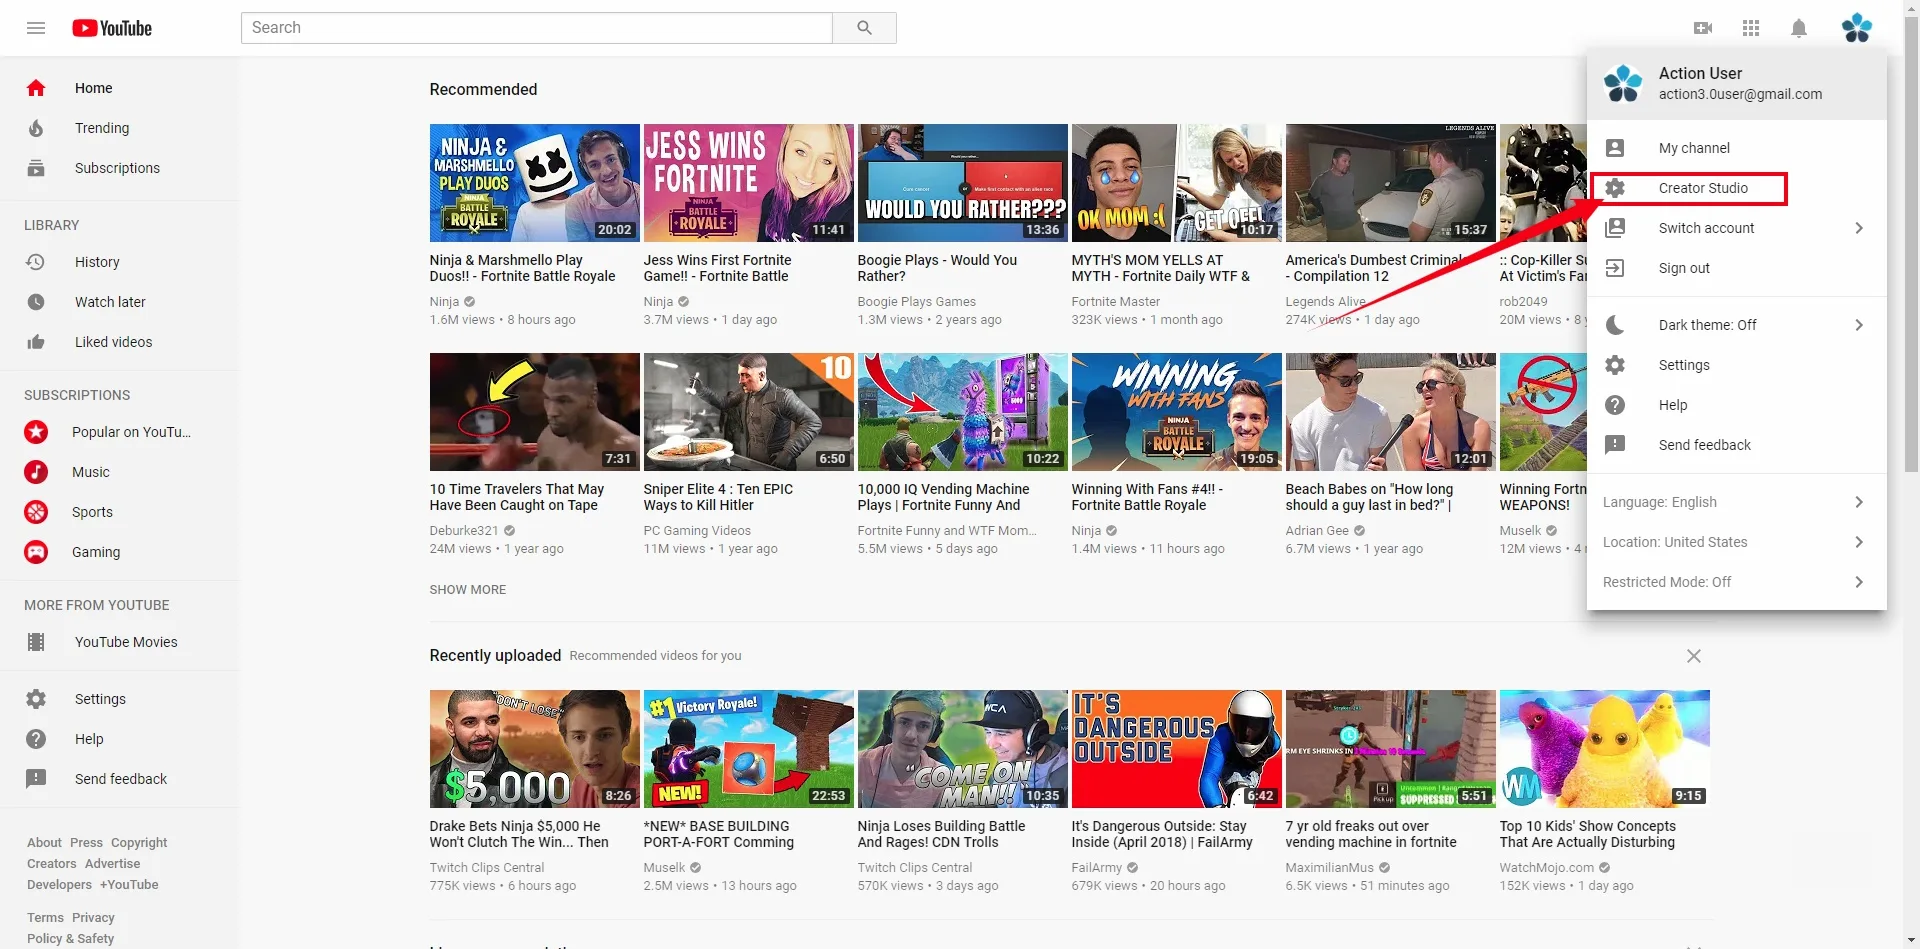
Task: Open Watch later list
Action: [120, 302]
